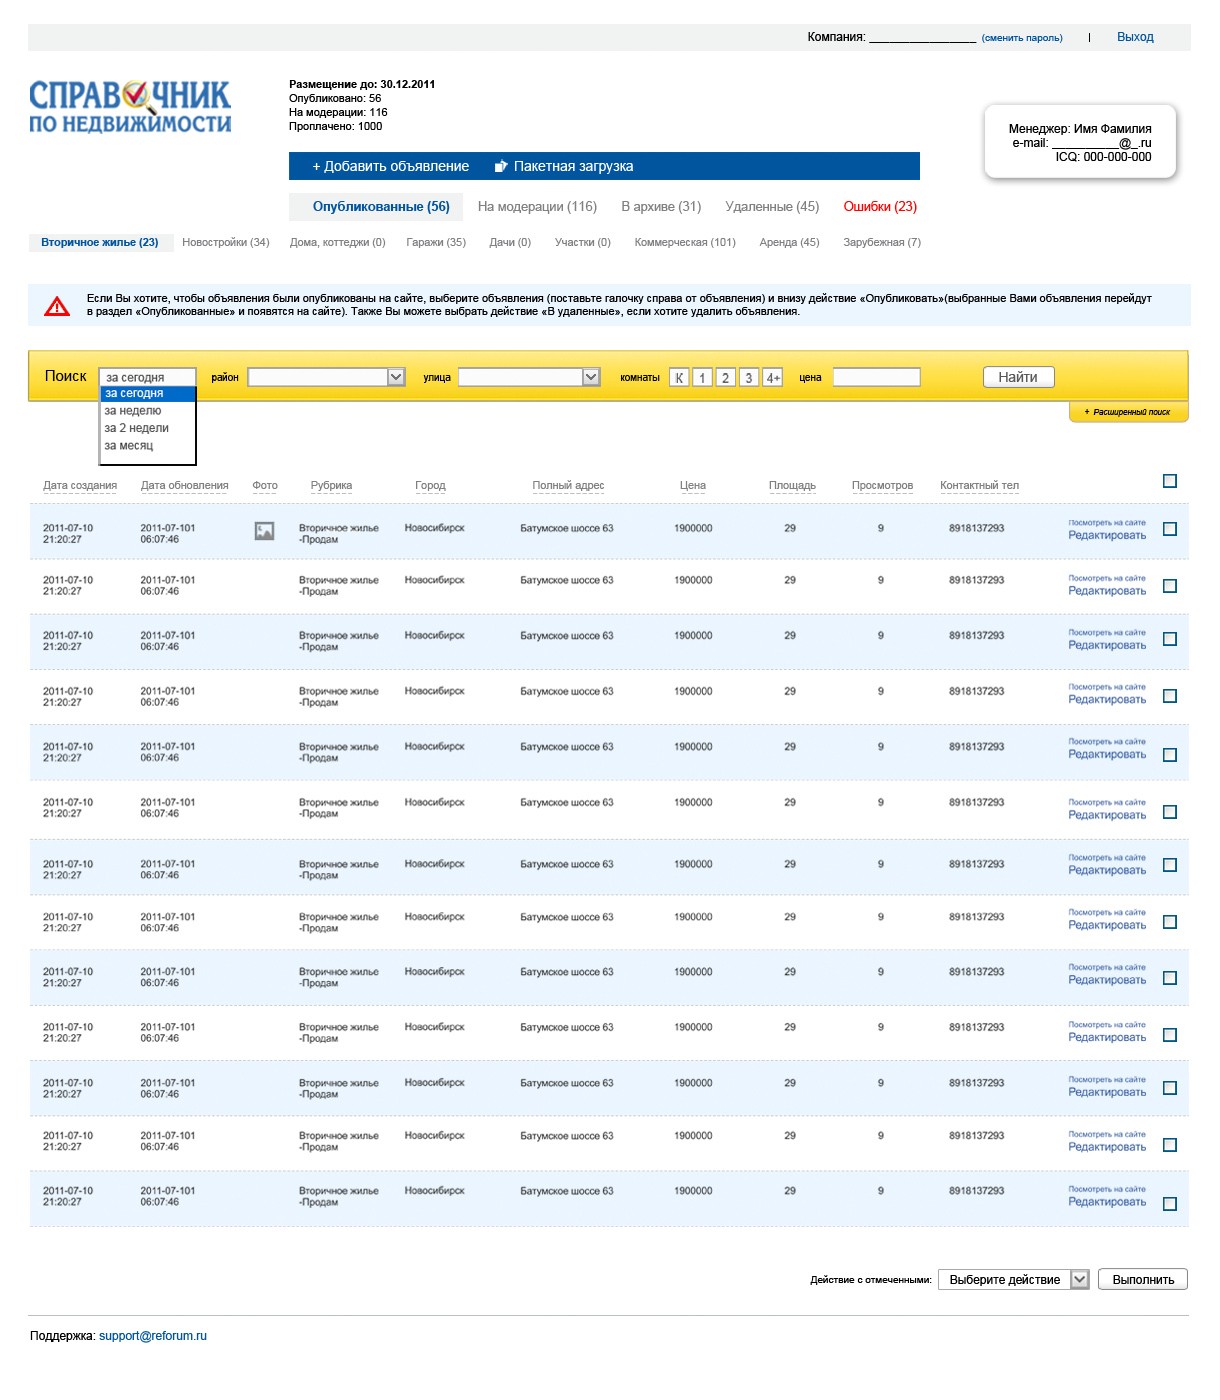Click Посмотреть на сайте in photo-icon row
The width and height of the screenshot is (1220, 1400).
pos(1107,523)
